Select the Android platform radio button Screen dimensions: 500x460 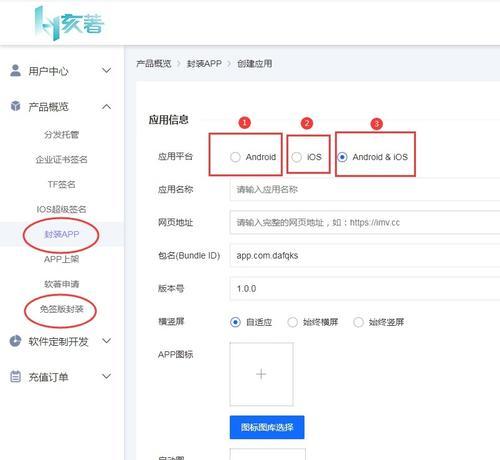(235, 157)
